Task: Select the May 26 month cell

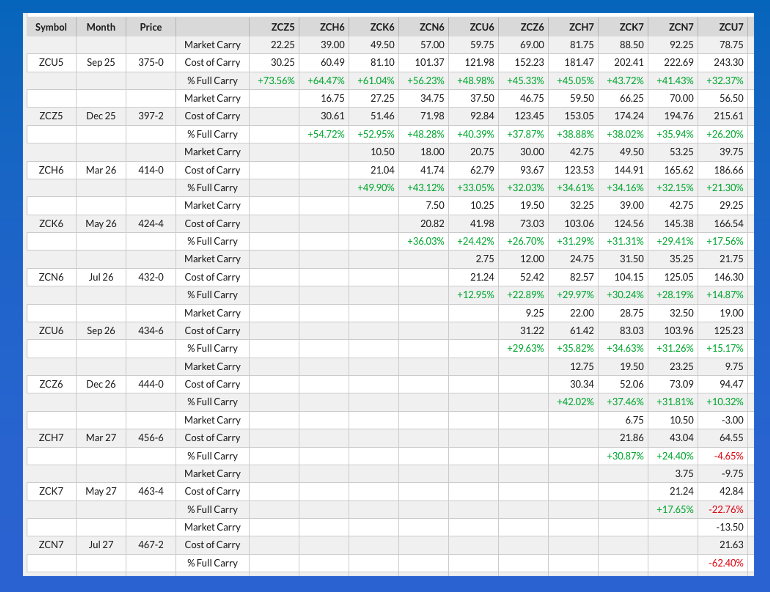Action: pos(101,223)
